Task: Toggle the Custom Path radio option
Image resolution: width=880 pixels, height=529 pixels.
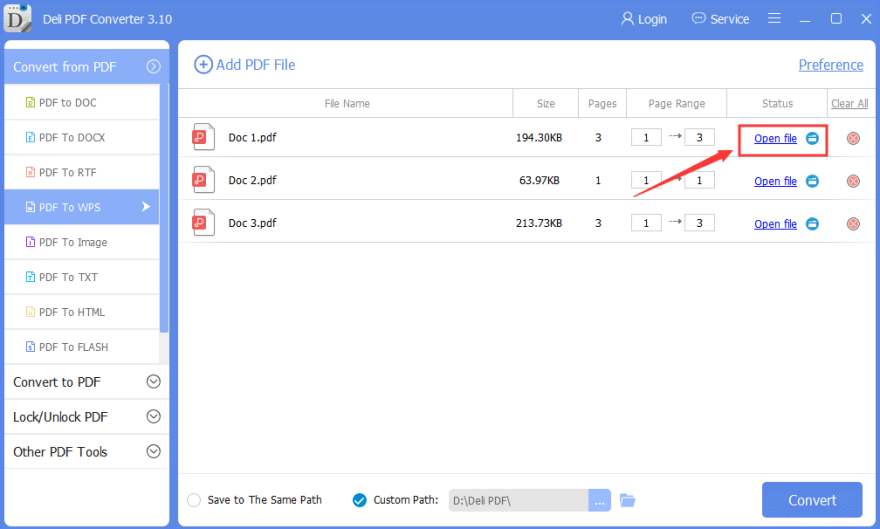Action: tap(359, 500)
